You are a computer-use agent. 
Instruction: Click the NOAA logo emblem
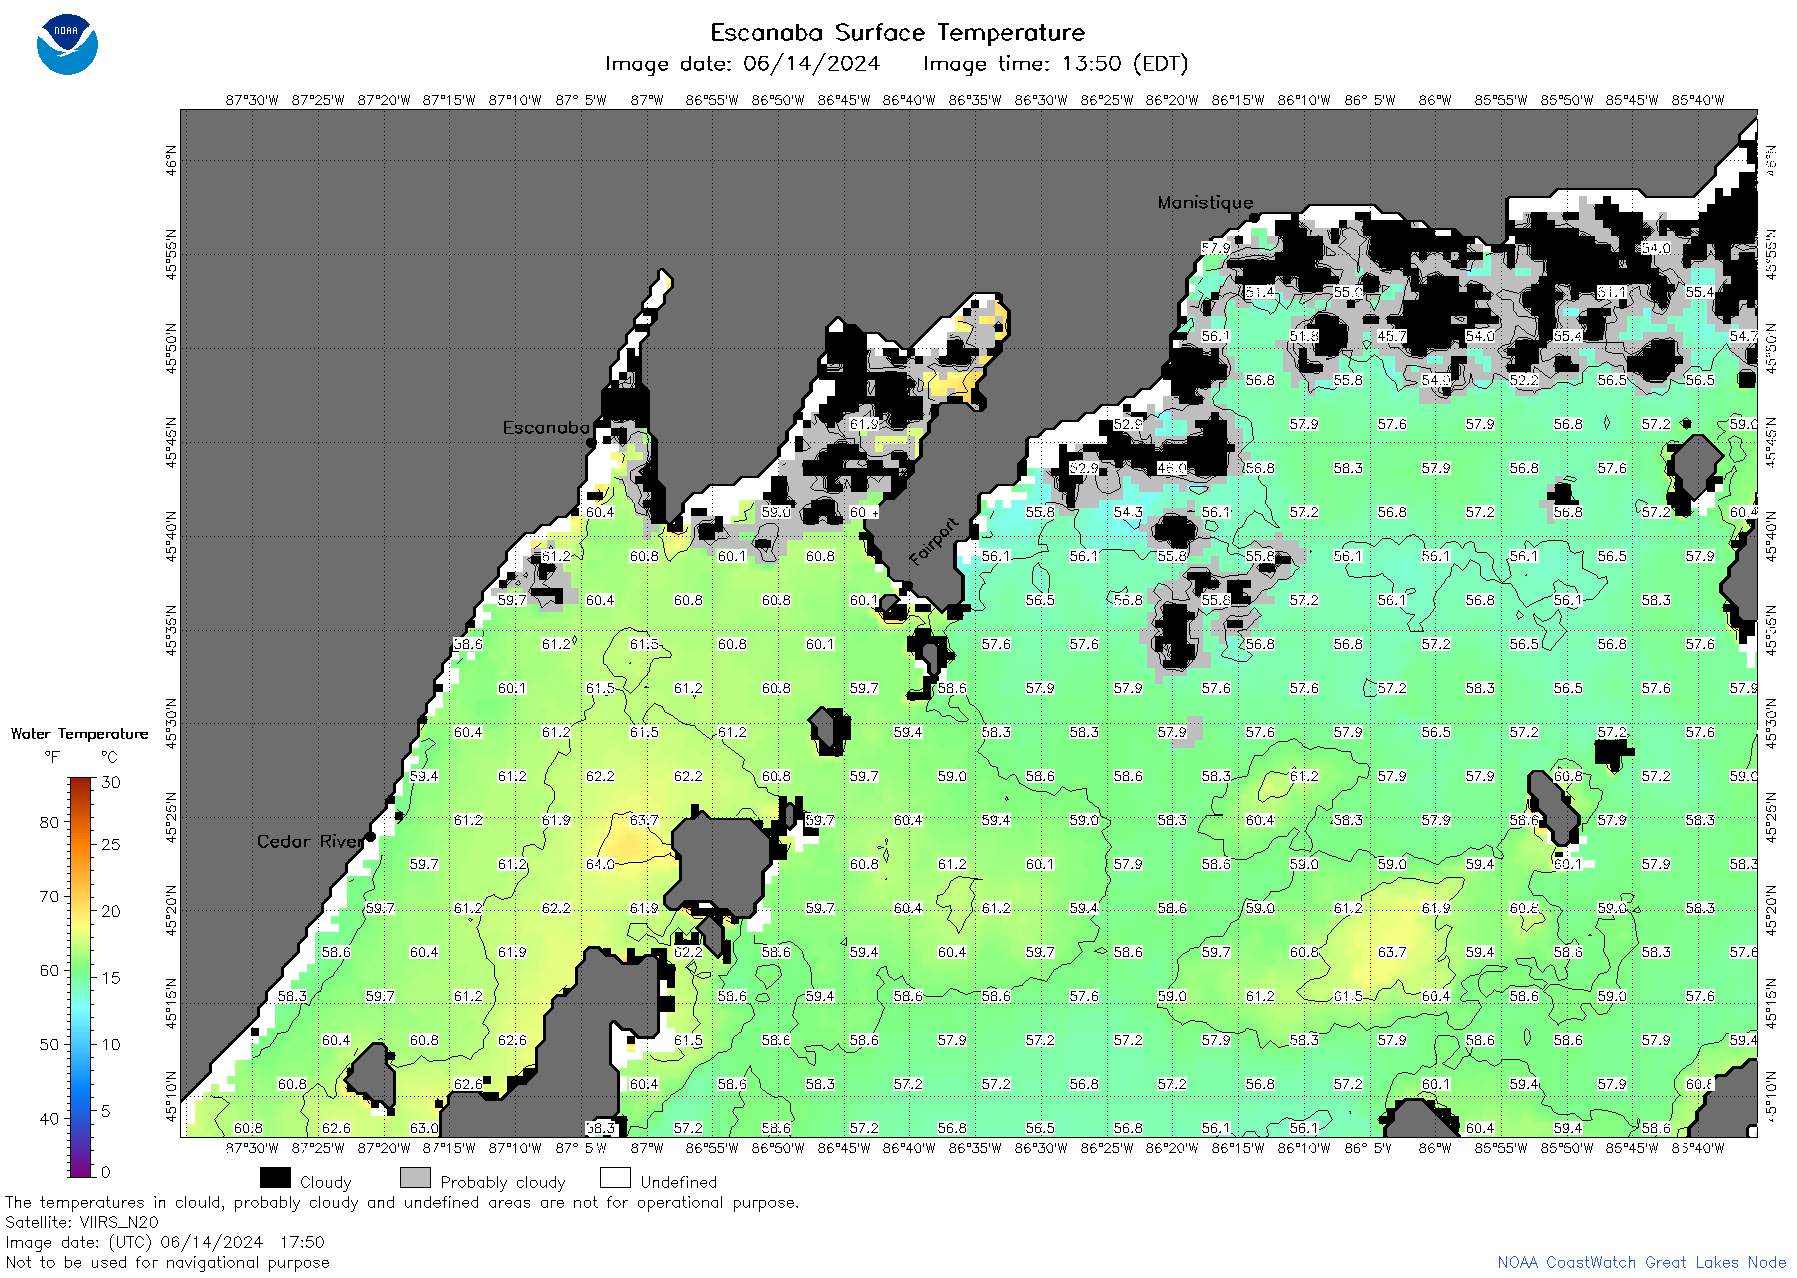pyautogui.click(x=67, y=45)
